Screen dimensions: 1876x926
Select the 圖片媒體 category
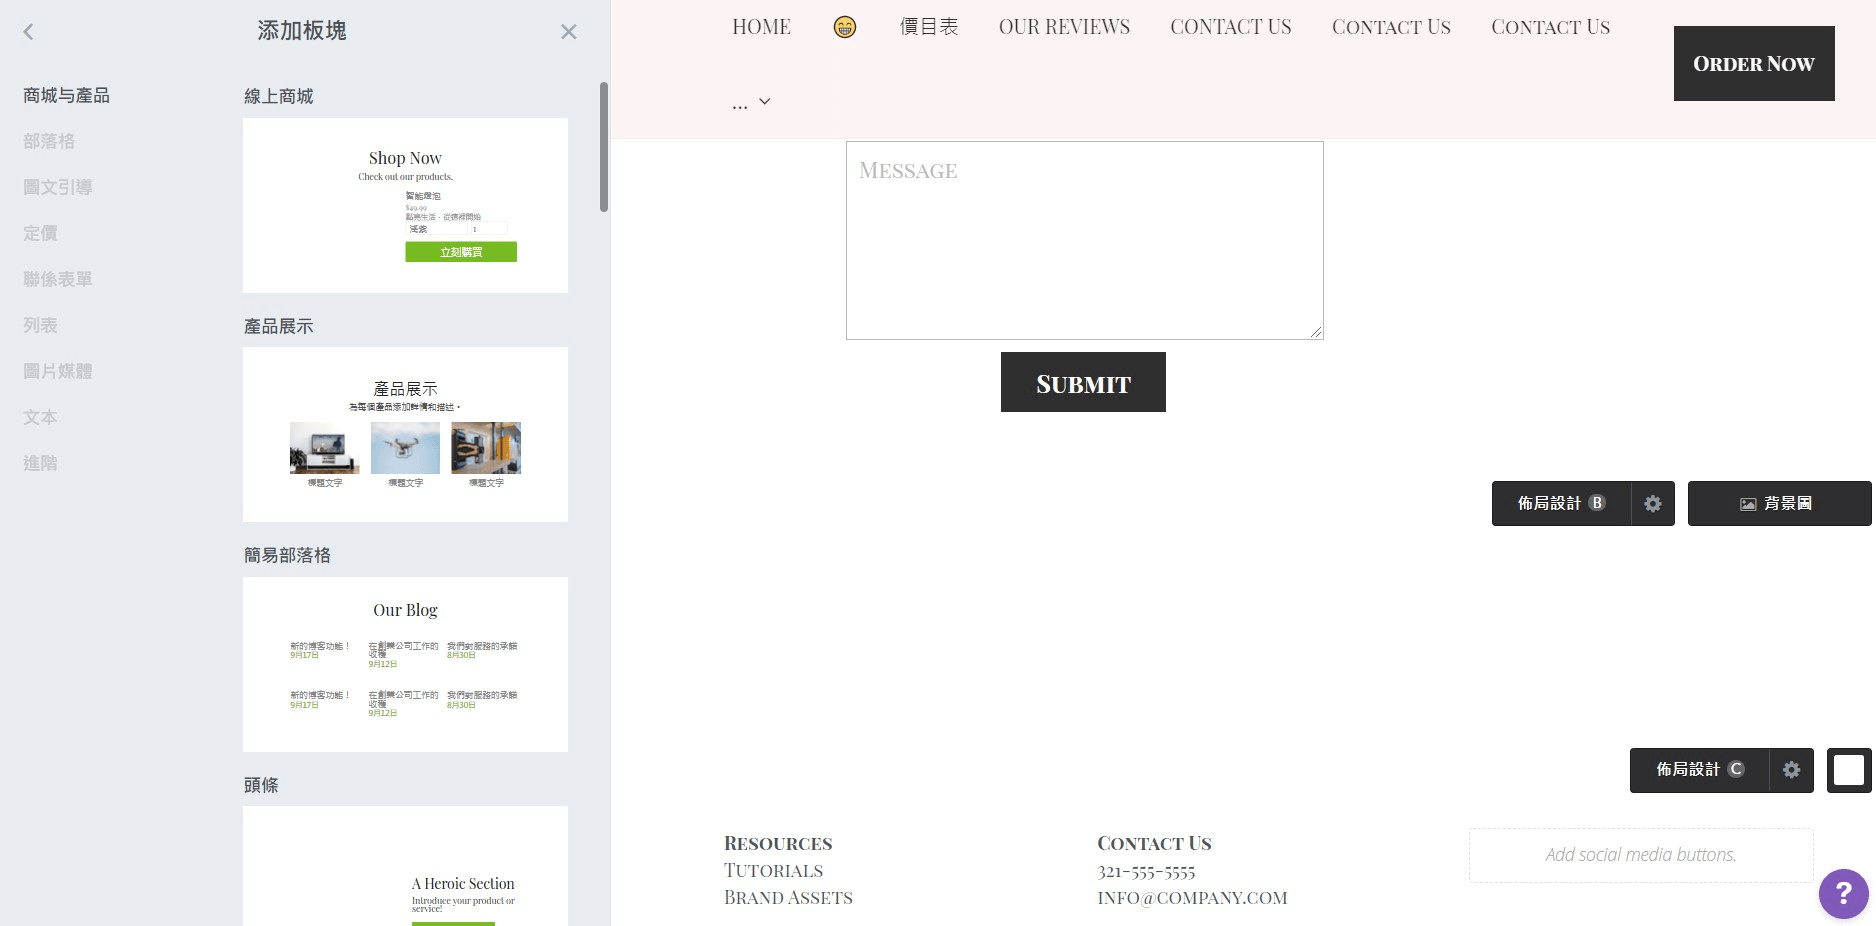point(58,372)
